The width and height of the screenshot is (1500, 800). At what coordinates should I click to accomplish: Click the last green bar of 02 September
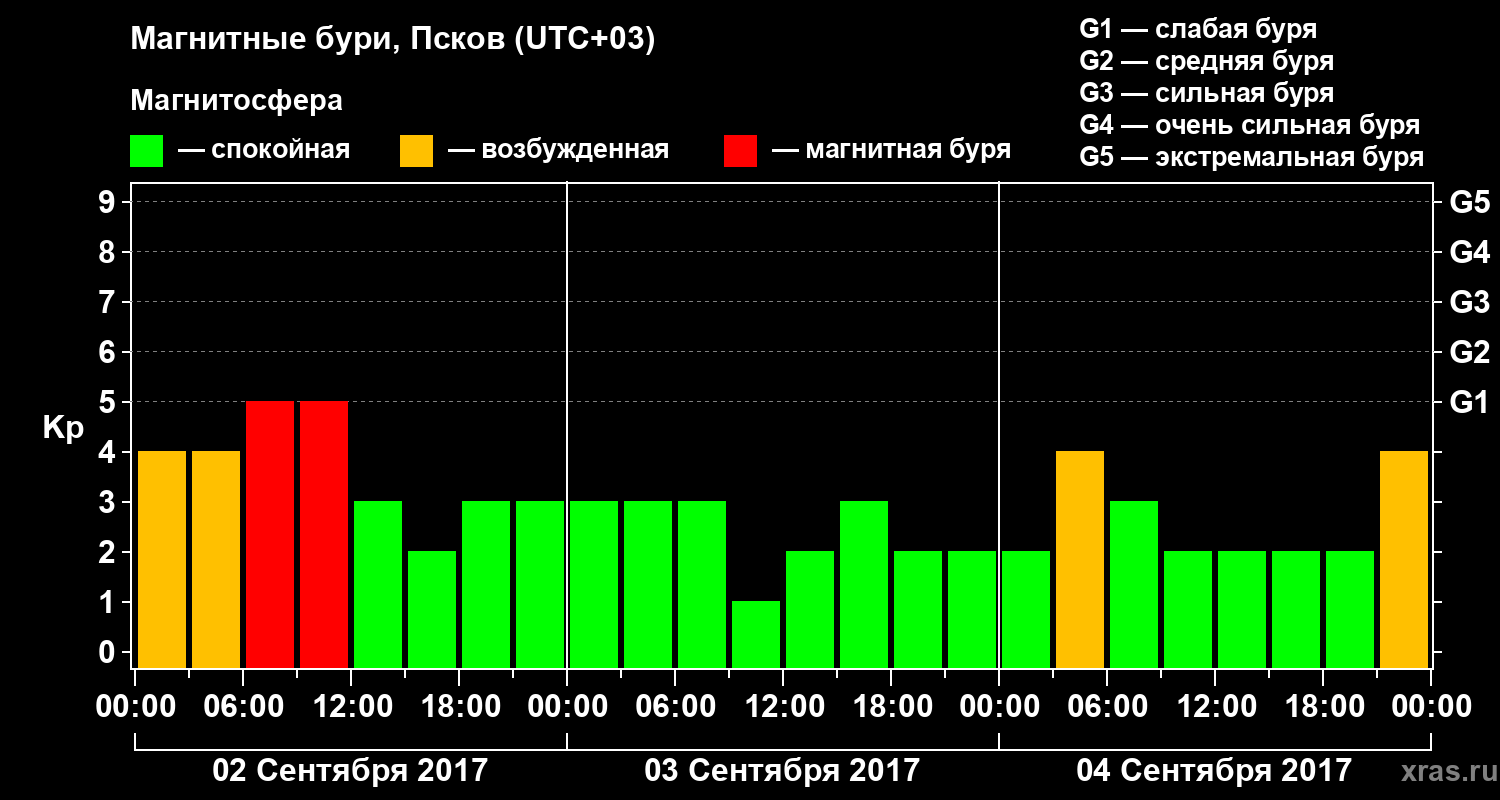coord(540,584)
